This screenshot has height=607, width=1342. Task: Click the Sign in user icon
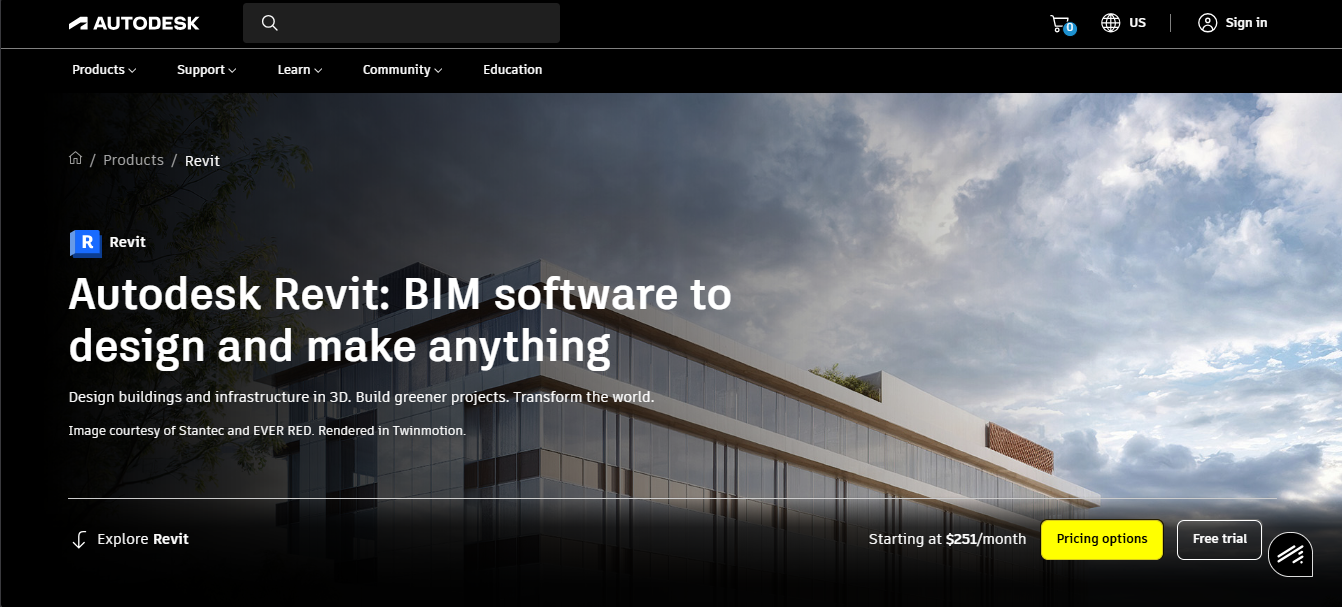[x=1207, y=23]
